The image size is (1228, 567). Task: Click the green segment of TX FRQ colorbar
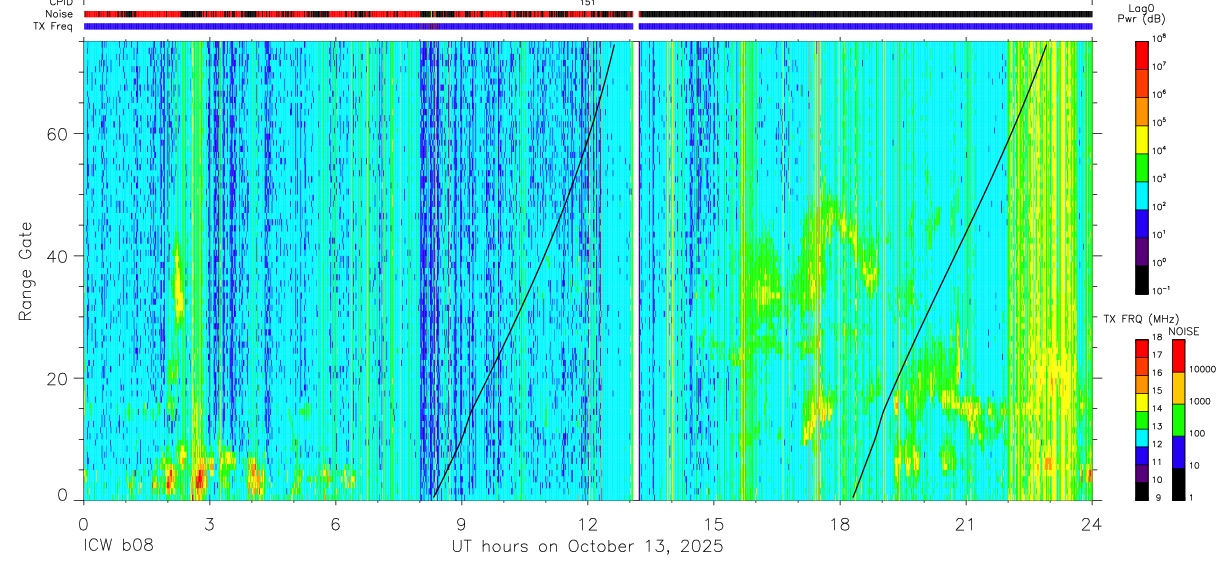pos(1142,420)
